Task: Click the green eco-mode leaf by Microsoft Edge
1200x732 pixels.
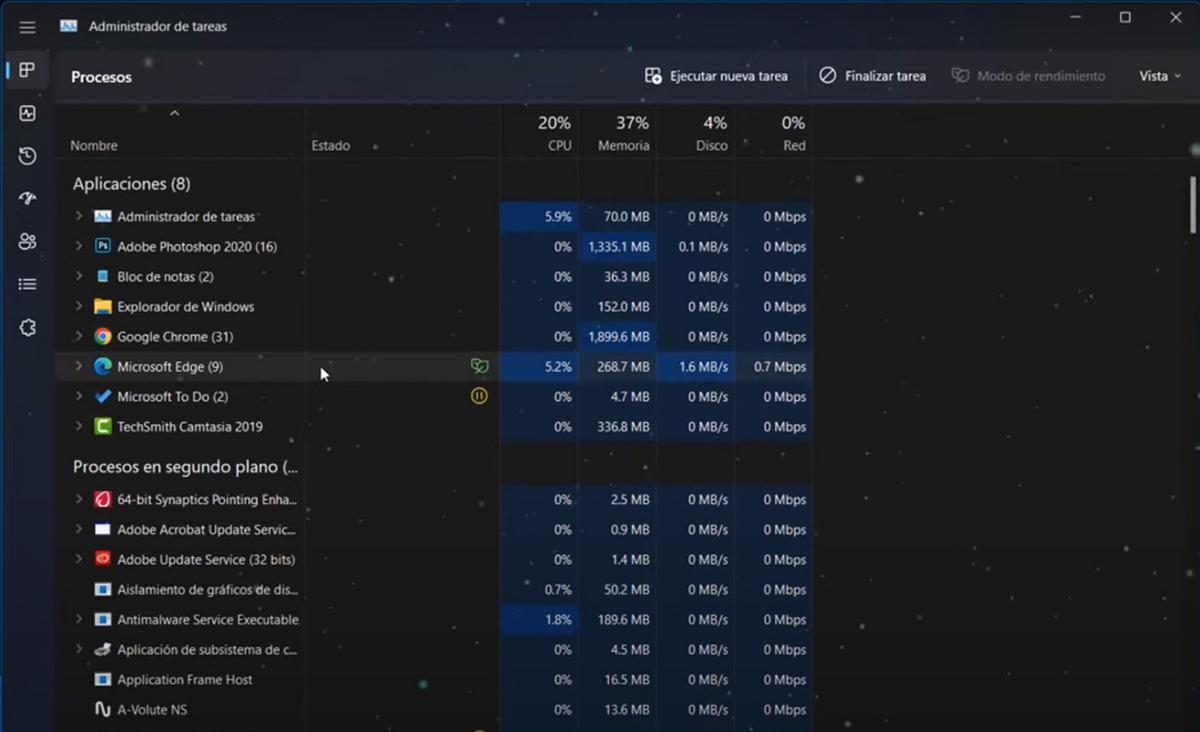Action: [480, 366]
